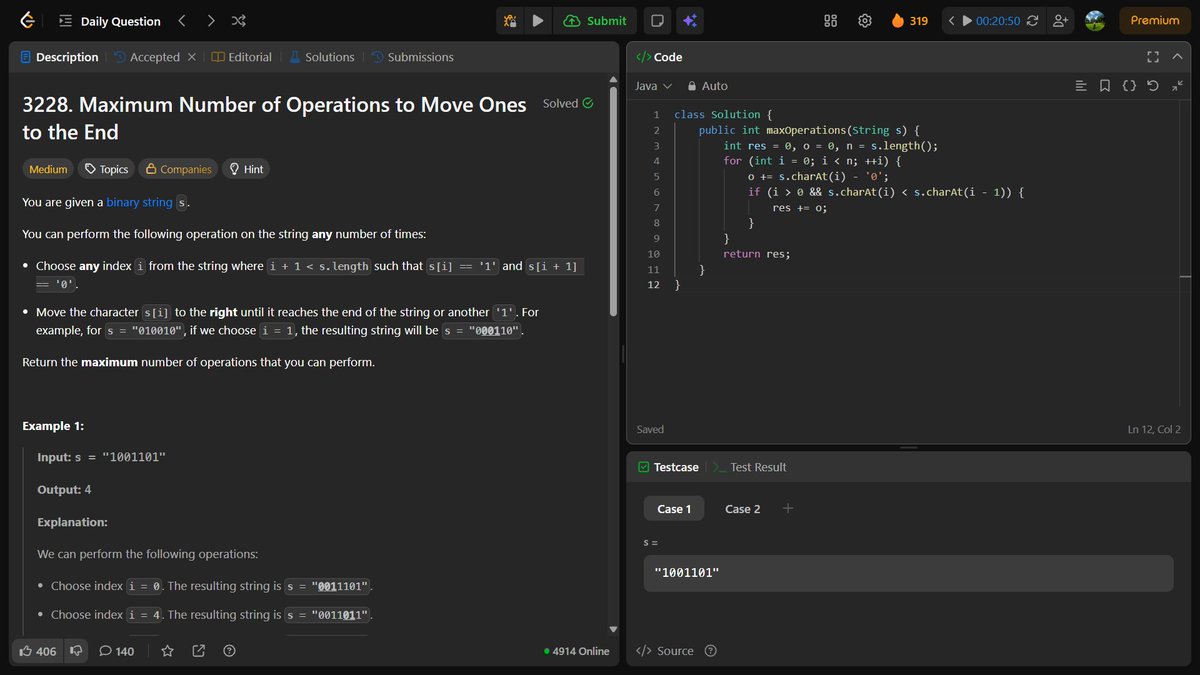
Task: Open the LeetCode home logo
Action: 26,20
